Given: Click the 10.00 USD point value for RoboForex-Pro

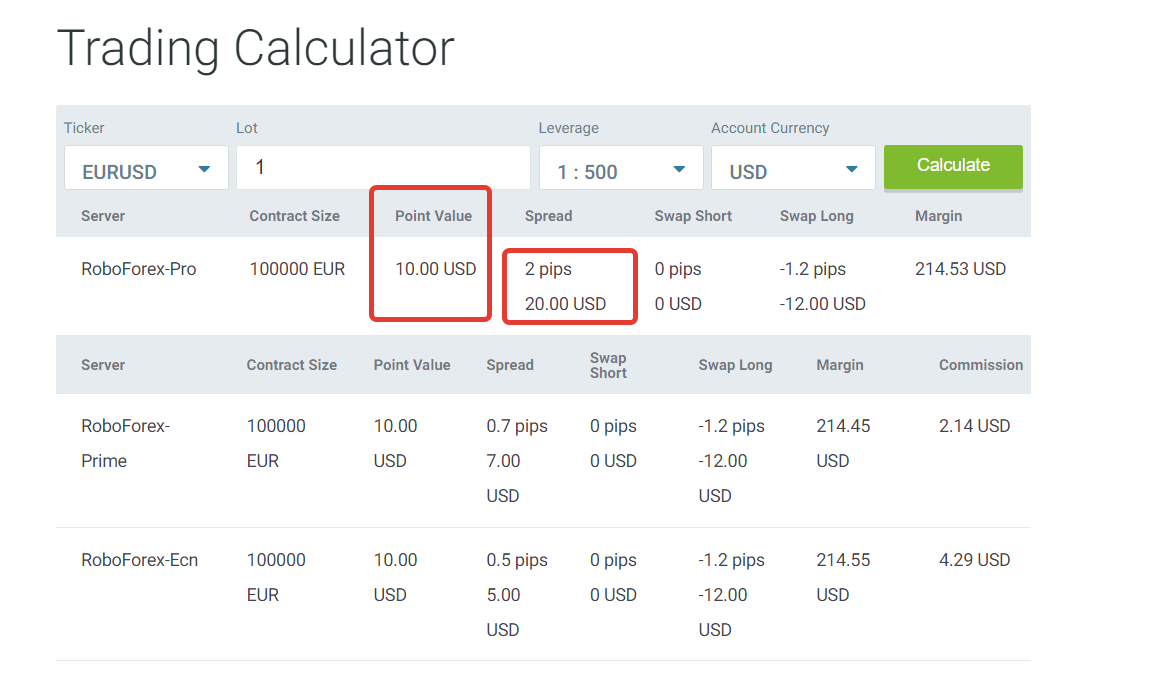Looking at the screenshot, I should tap(435, 269).
